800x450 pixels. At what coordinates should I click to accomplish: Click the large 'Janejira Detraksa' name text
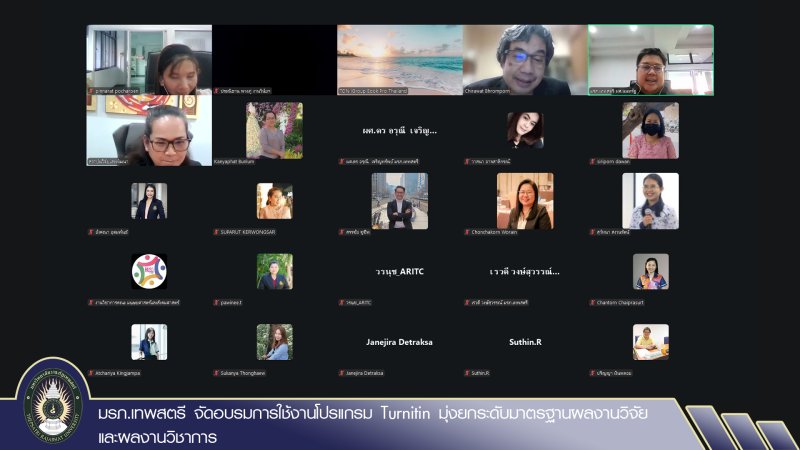pos(399,342)
